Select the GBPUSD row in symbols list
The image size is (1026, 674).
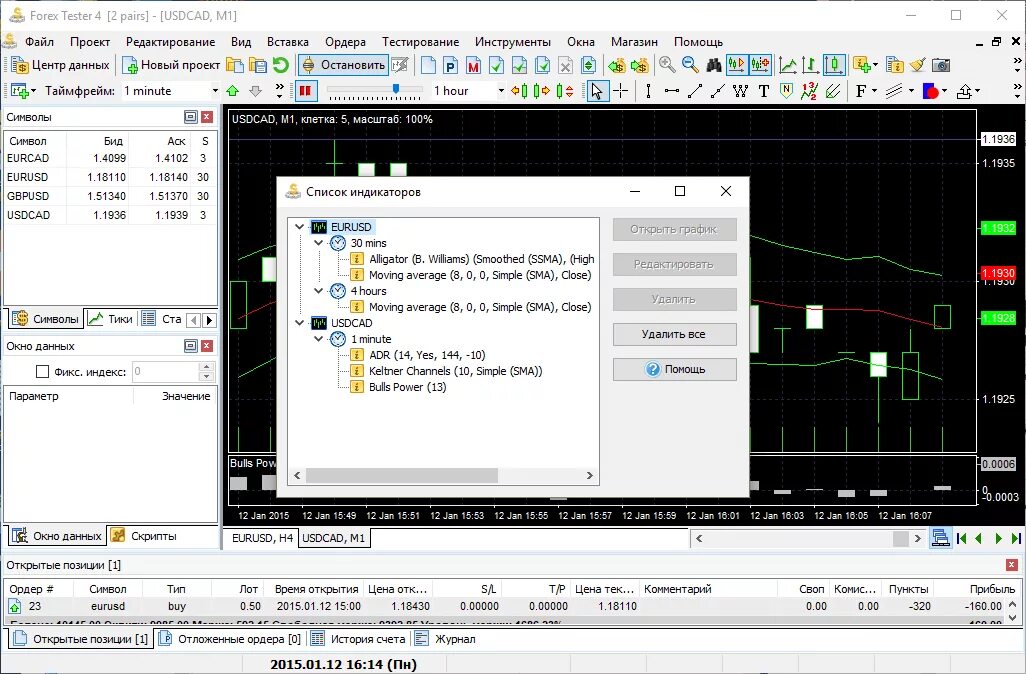[x=110, y=196]
